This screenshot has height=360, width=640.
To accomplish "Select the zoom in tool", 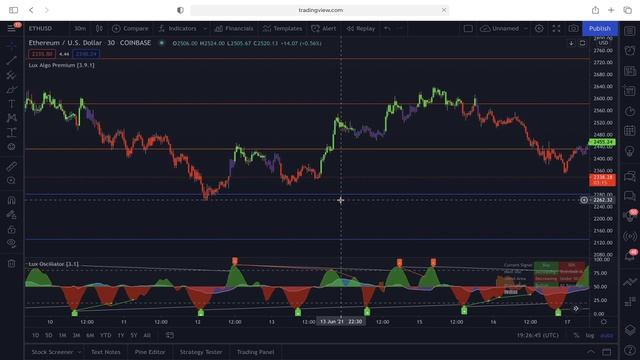I will click(x=11, y=180).
